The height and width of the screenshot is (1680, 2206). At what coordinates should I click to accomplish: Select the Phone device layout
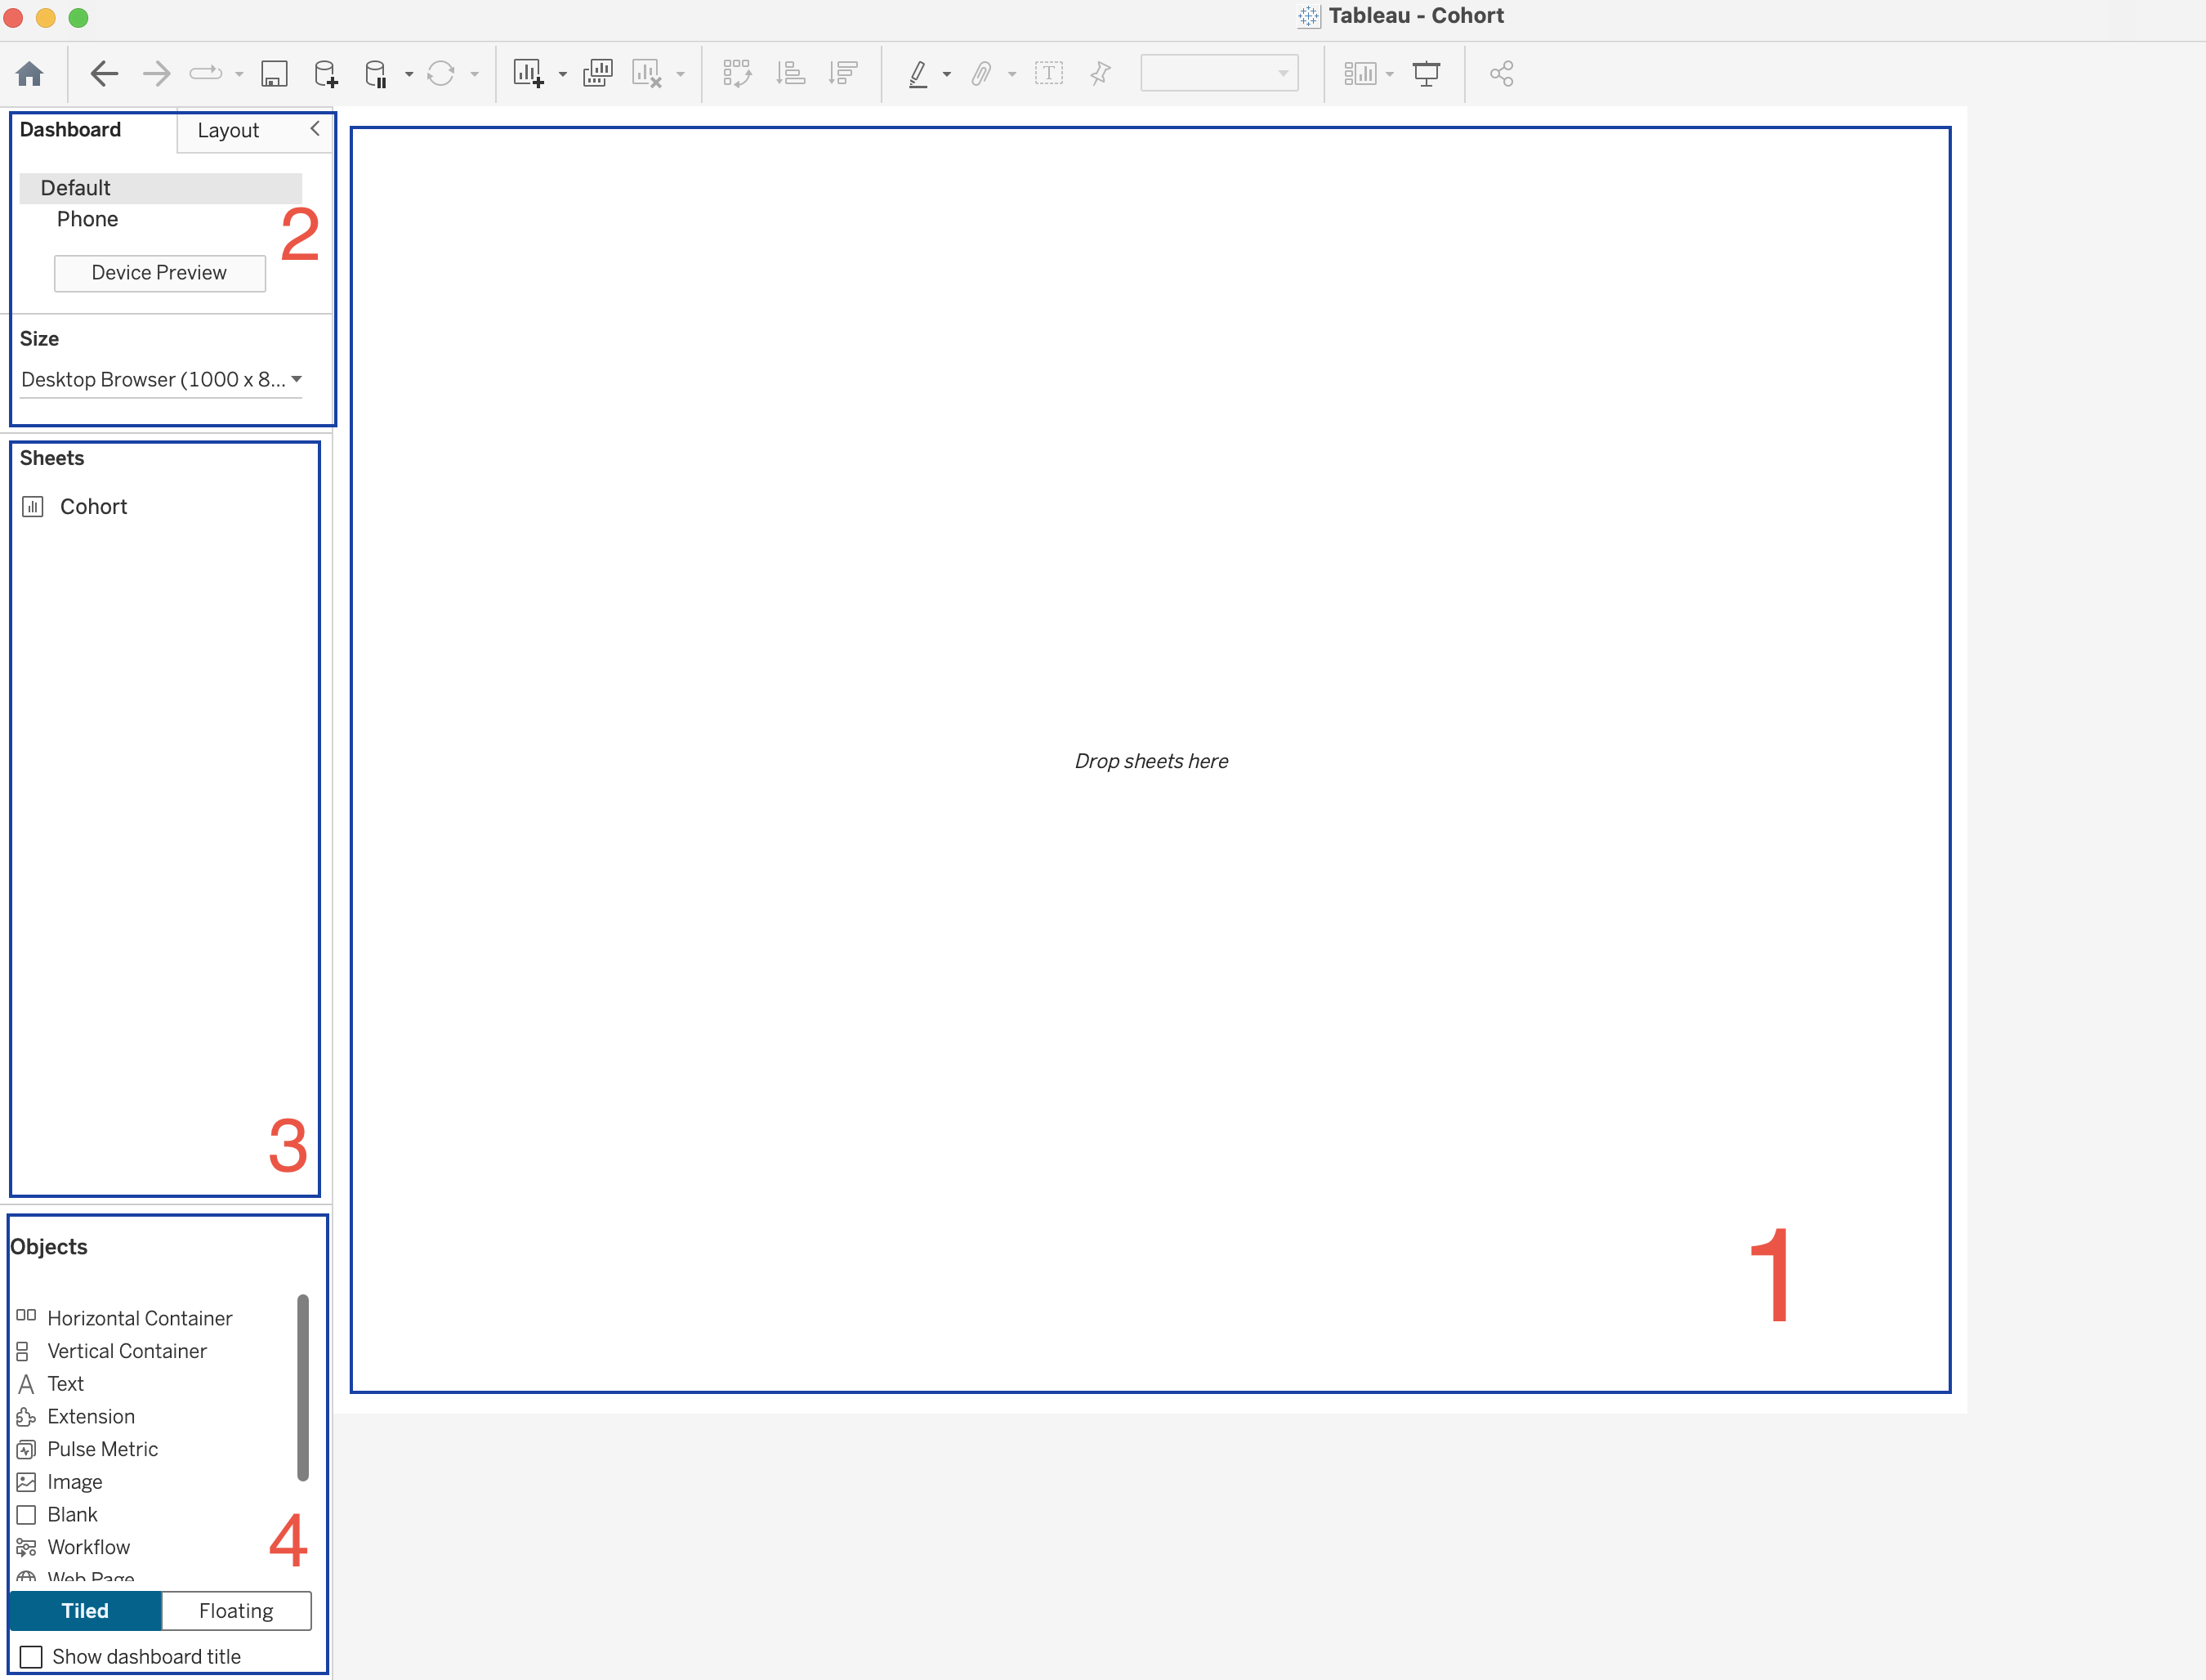[x=87, y=219]
